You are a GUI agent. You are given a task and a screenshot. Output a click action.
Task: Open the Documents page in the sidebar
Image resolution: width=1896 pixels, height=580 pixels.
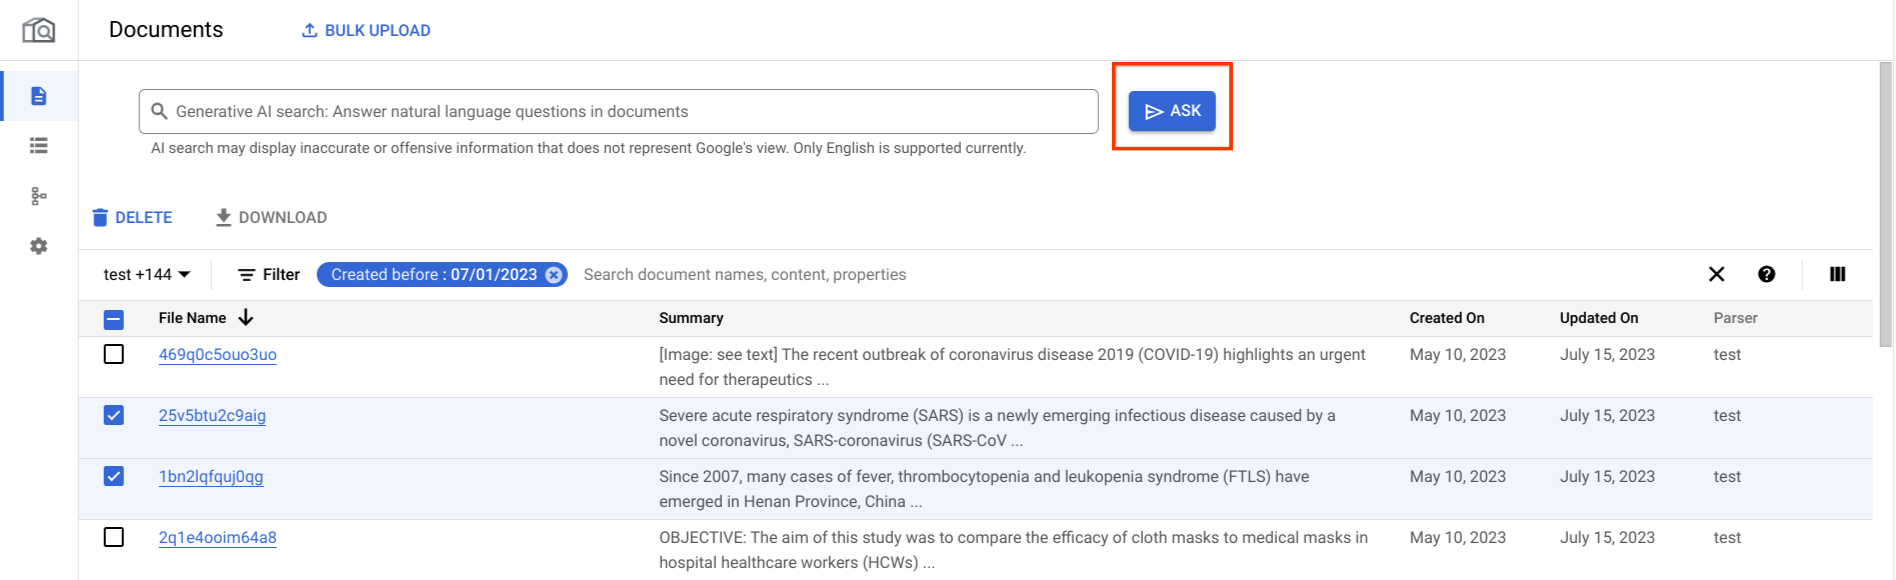39,96
